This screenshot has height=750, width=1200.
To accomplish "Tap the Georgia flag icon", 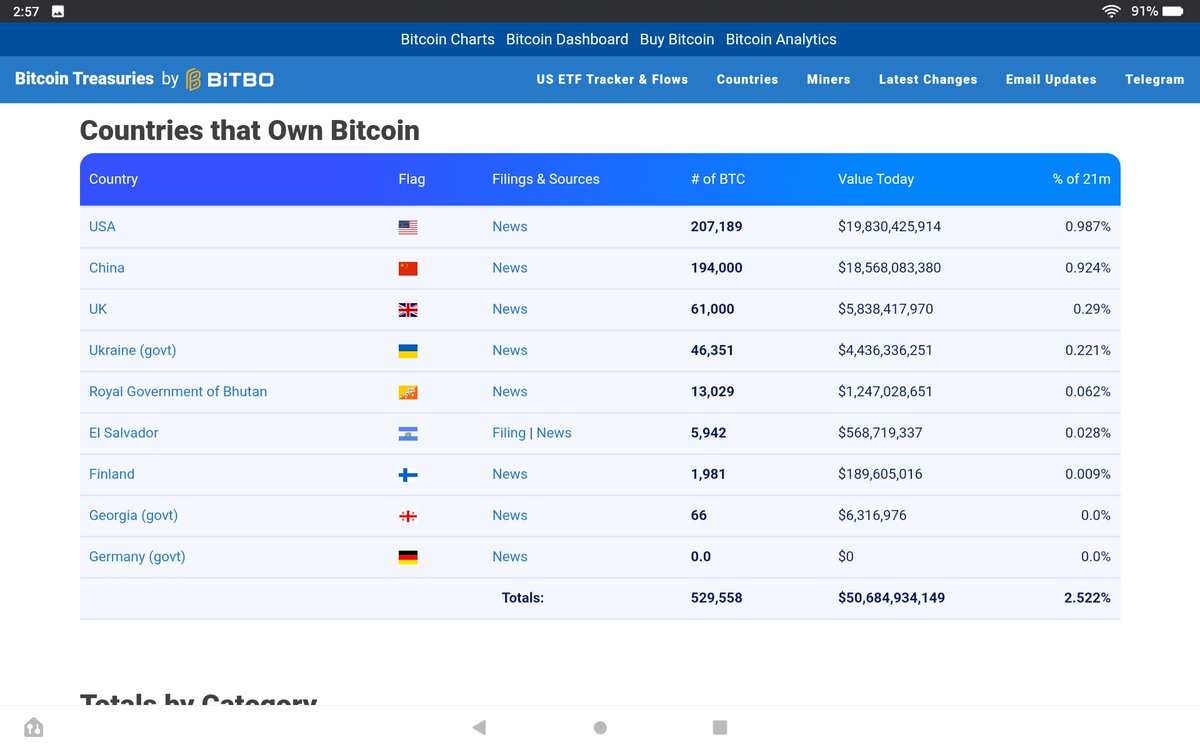I will pos(408,516).
